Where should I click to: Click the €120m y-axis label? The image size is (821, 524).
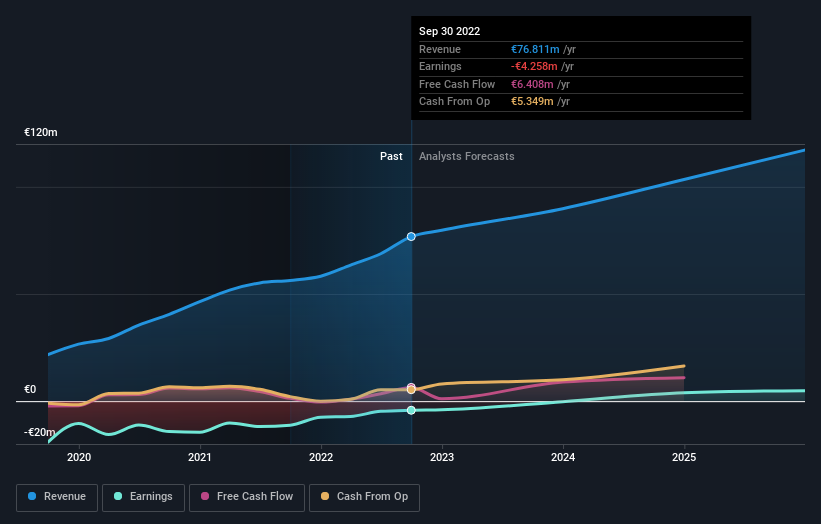[x=41, y=132]
